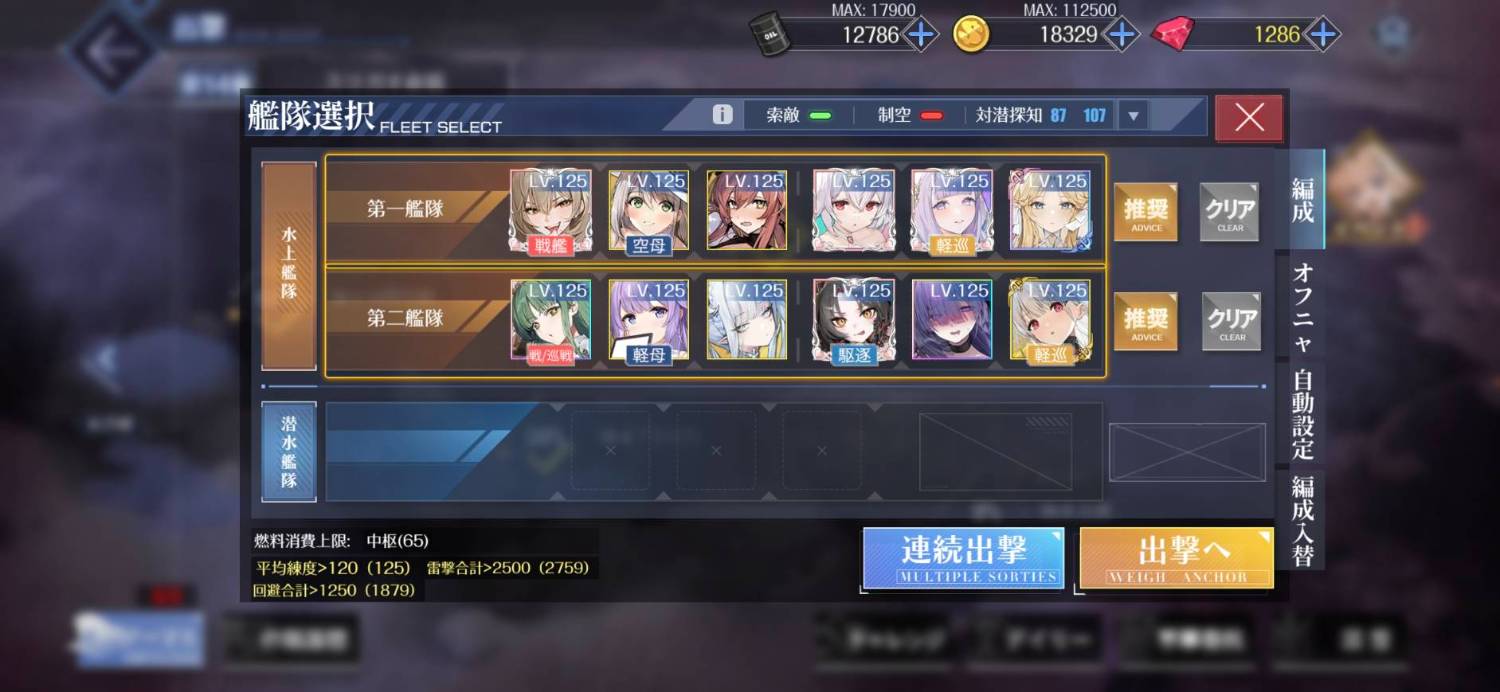Open the 自動設定 tab
Image resolution: width=1500 pixels, height=692 pixels.
click(x=1302, y=414)
